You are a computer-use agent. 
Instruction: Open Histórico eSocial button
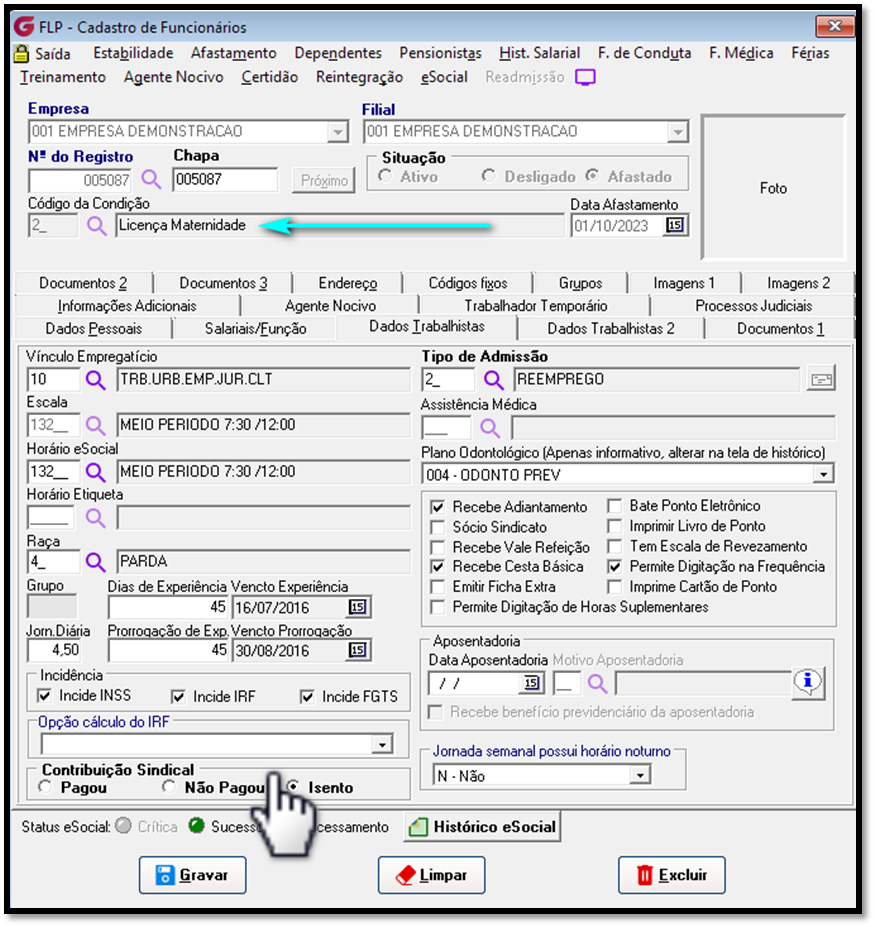[x=482, y=826]
